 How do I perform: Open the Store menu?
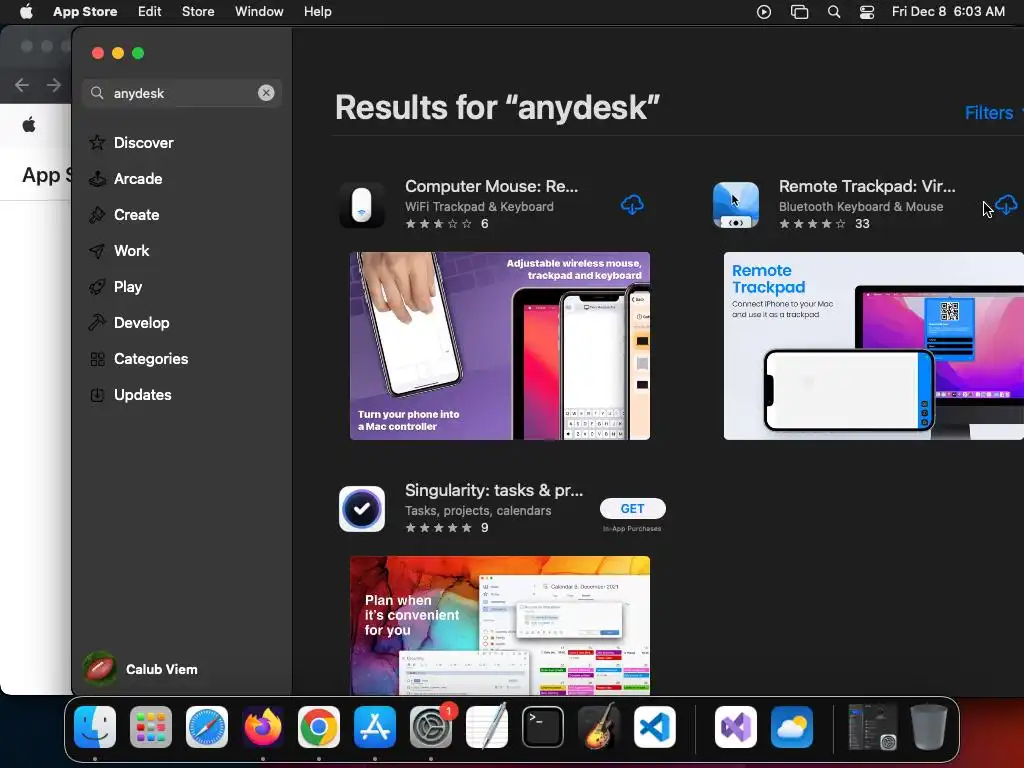[x=198, y=11]
